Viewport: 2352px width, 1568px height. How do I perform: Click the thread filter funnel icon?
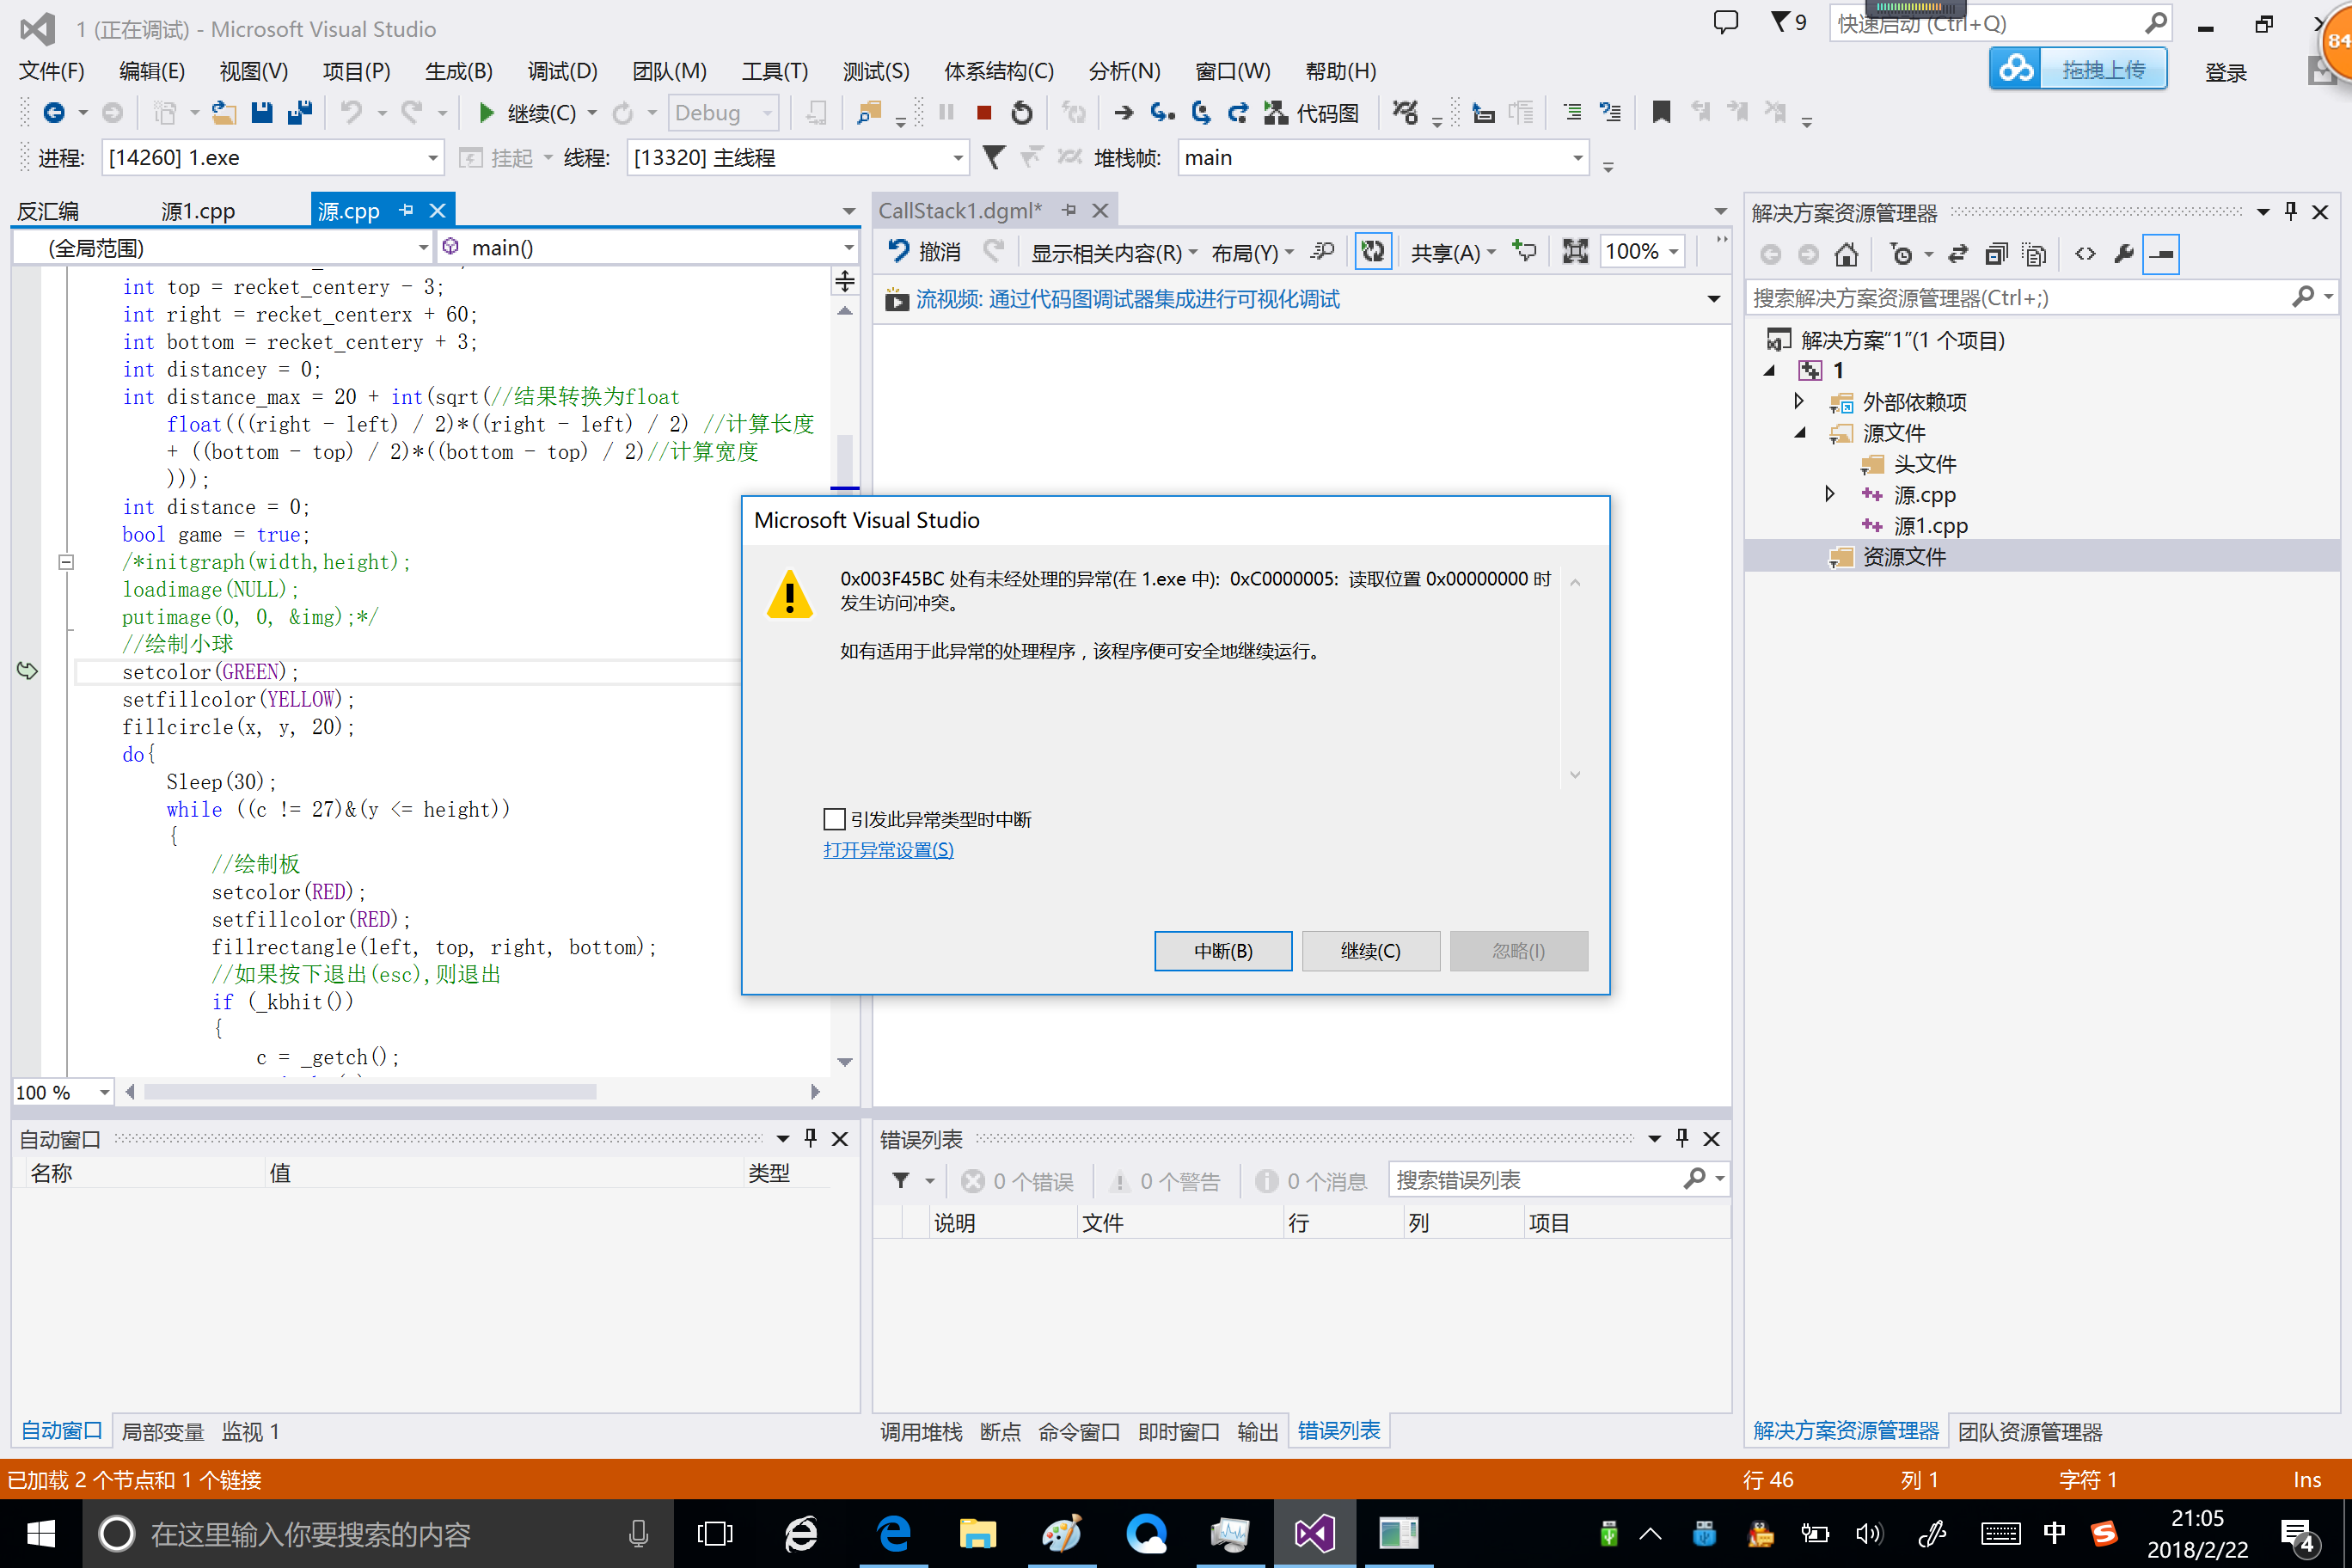pos(993,158)
